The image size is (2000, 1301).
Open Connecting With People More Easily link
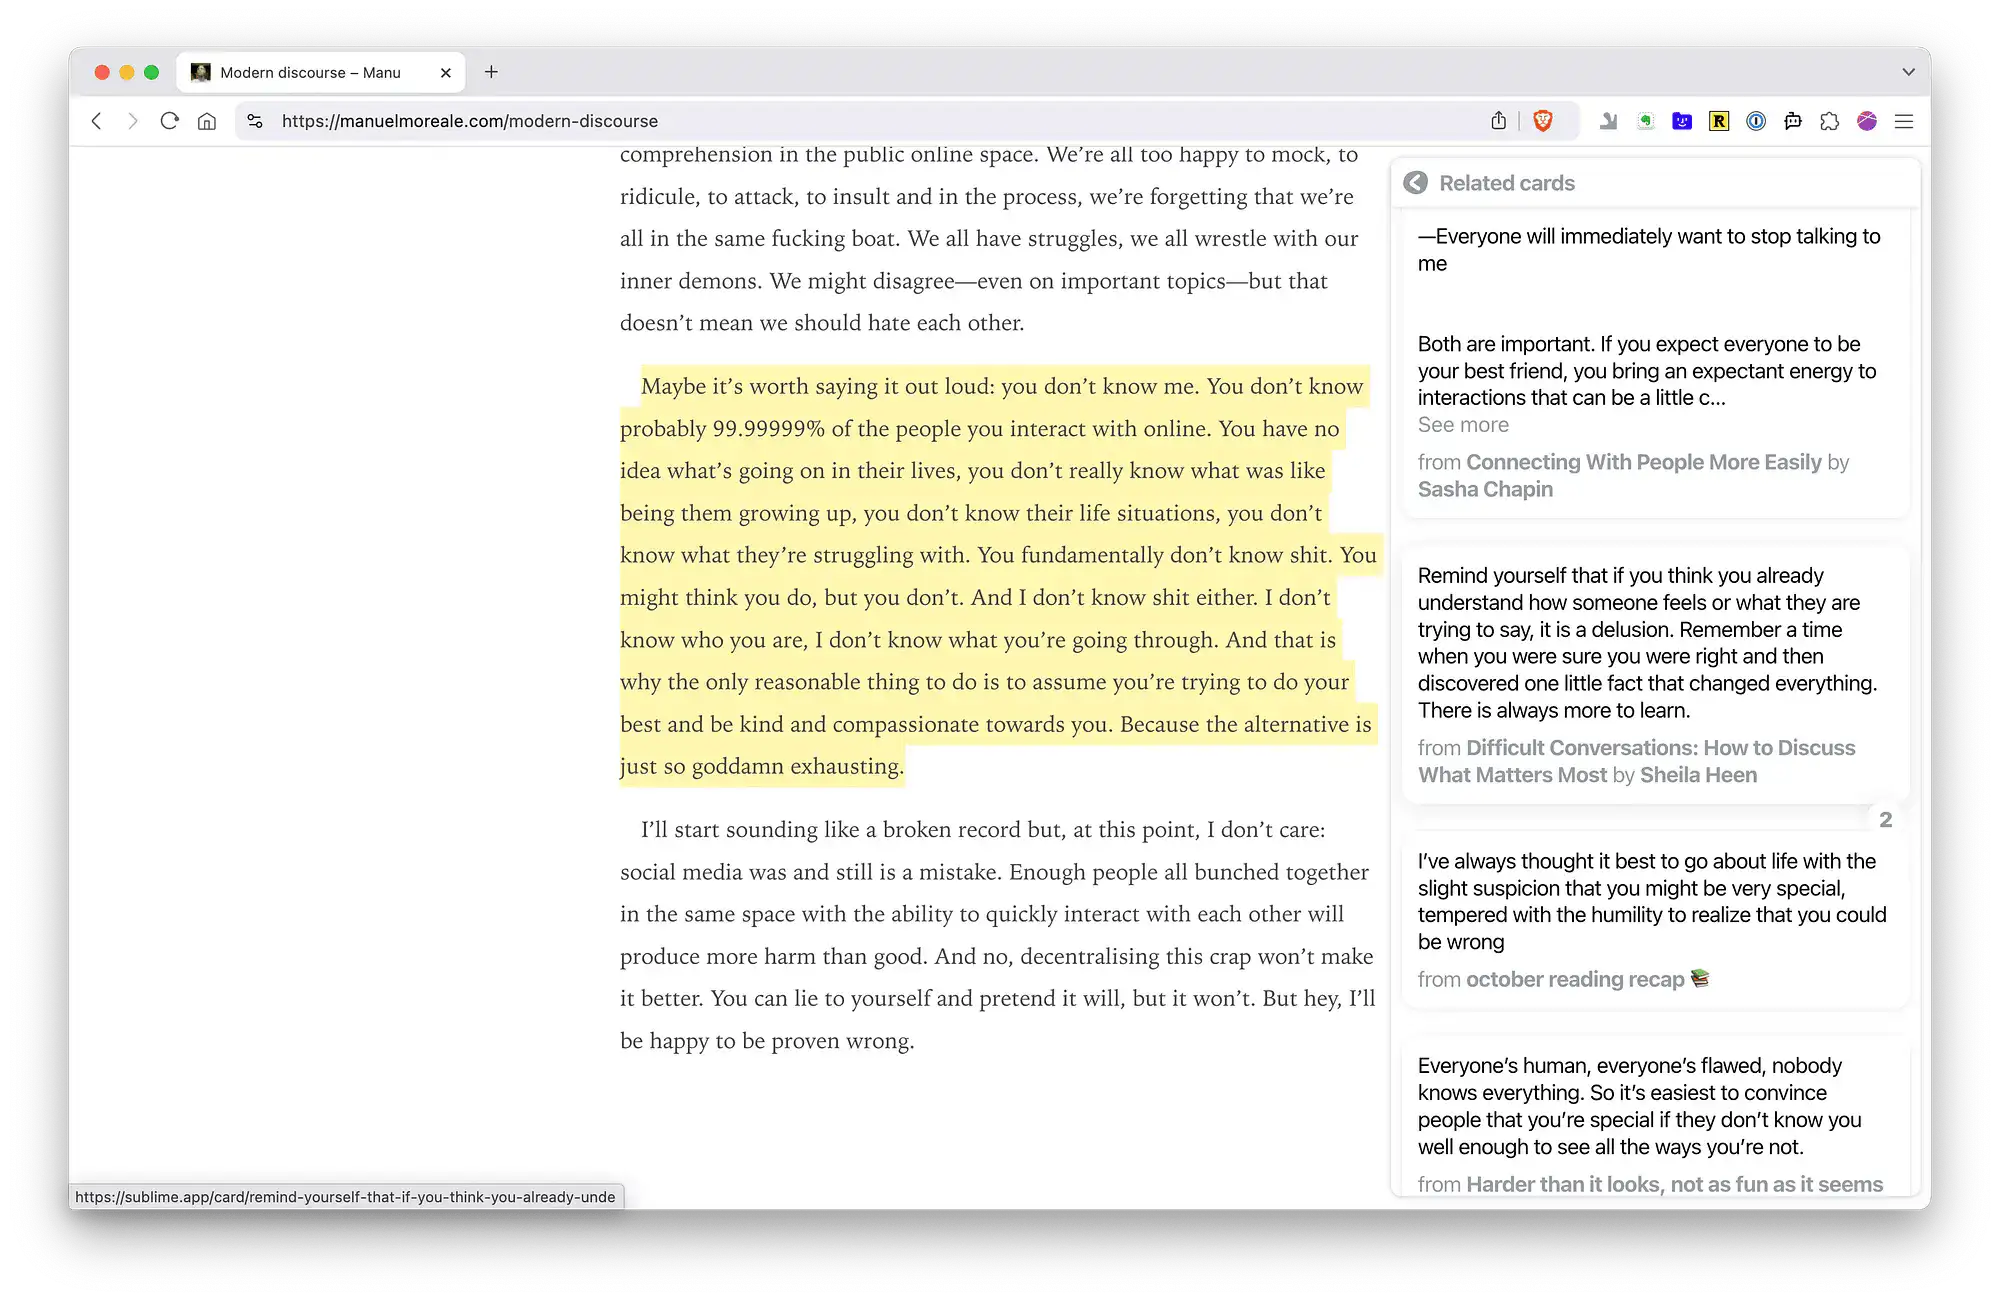pos(1643,462)
